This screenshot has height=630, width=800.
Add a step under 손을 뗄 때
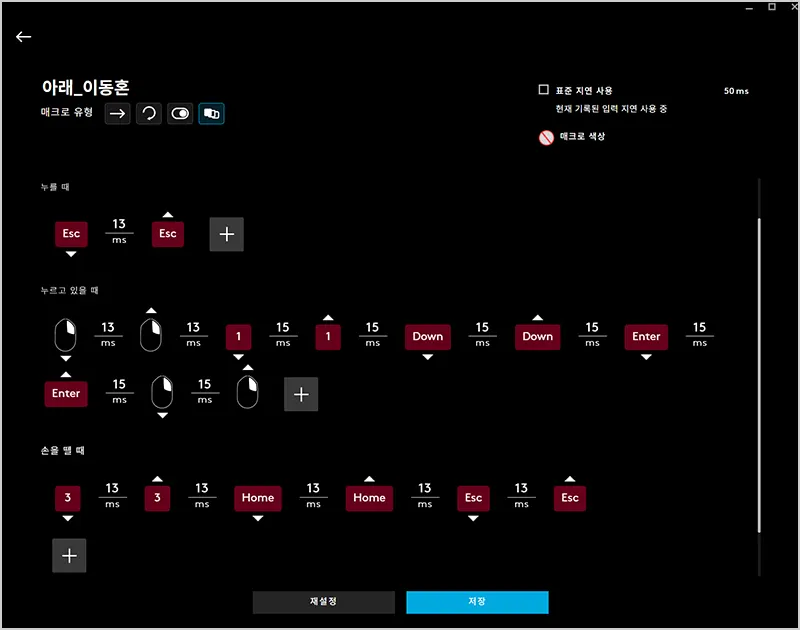click(x=69, y=556)
